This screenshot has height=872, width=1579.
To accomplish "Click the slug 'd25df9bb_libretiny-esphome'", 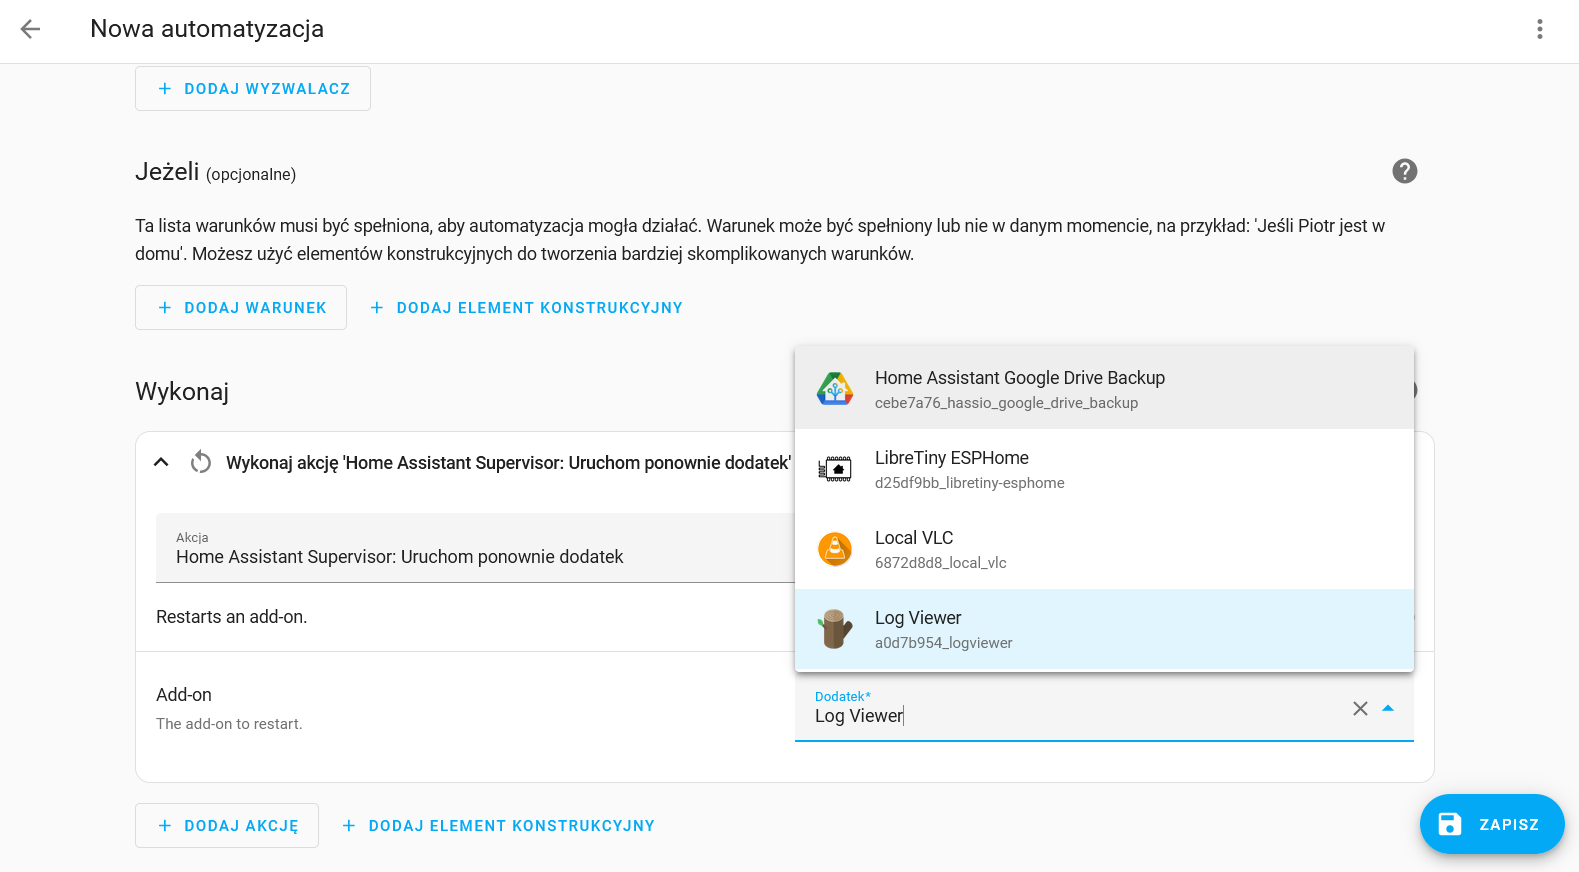I will 970,483.
